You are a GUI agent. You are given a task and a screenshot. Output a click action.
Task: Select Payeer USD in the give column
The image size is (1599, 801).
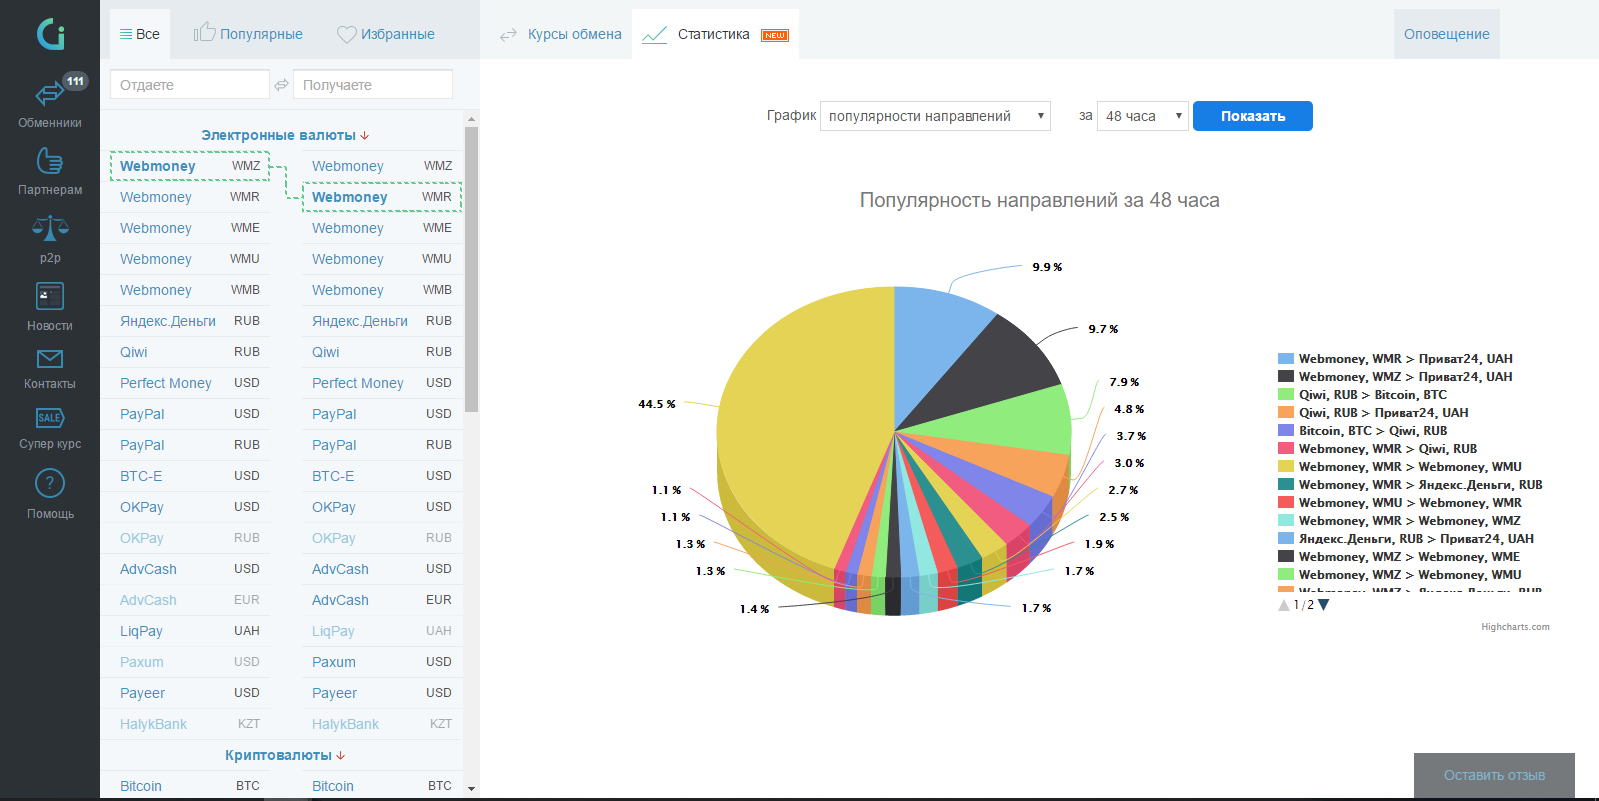[x=190, y=693]
